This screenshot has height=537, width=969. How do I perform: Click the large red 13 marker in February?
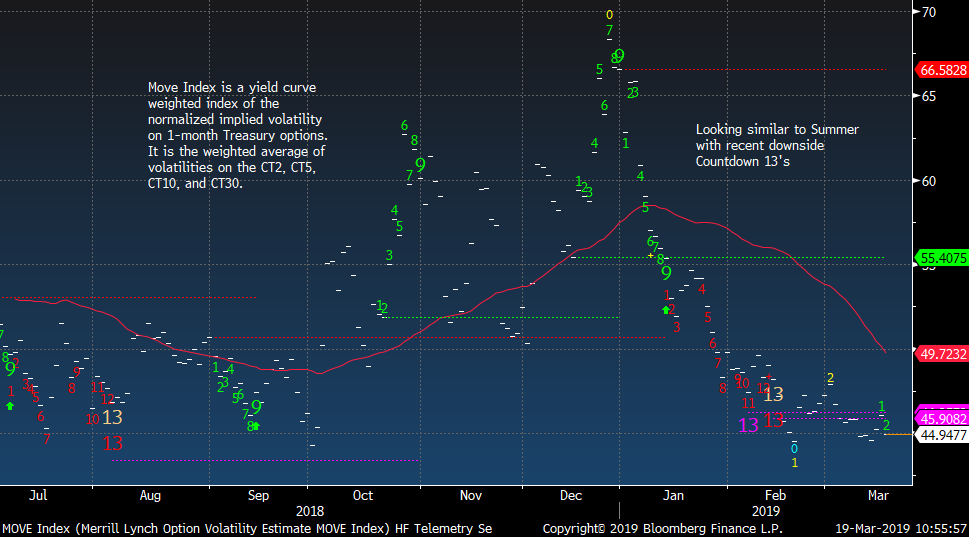point(774,420)
